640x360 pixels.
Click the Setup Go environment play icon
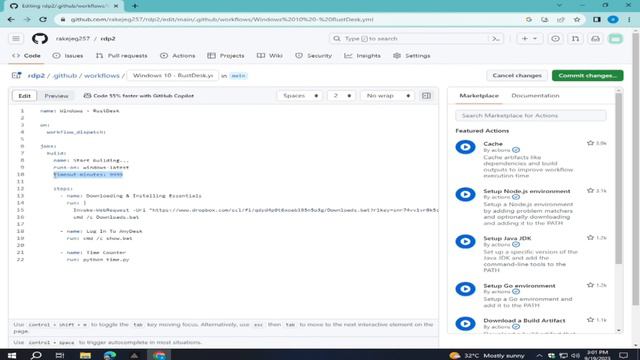(x=465, y=289)
